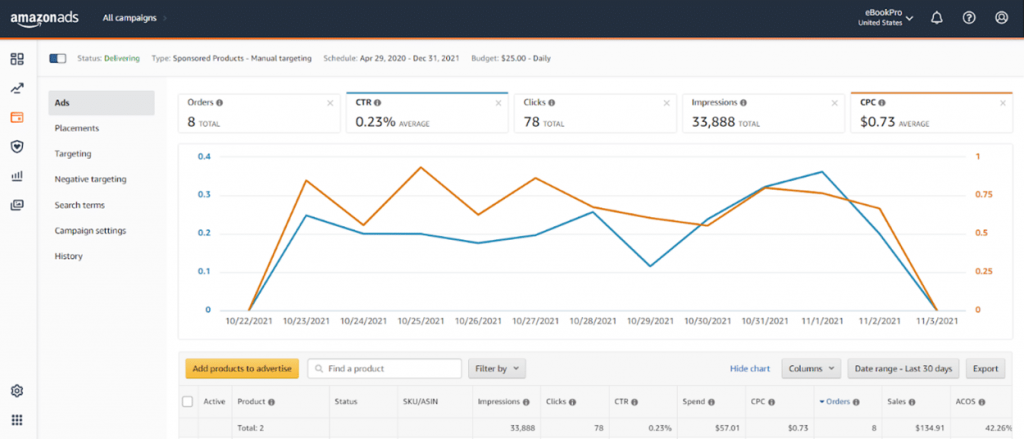
Task: Check the select-all checkbox in table header
Action: pos(187,402)
